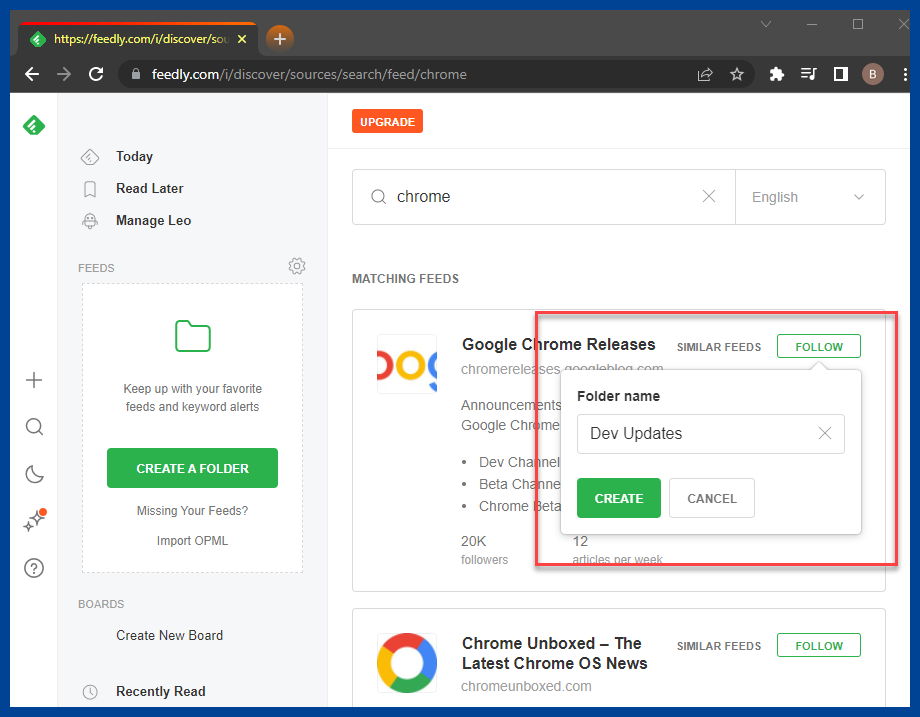This screenshot has width=920, height=717.
Task: Click CANCEL in folder popup
Action: pyautogui.click(x=712, y=498)
